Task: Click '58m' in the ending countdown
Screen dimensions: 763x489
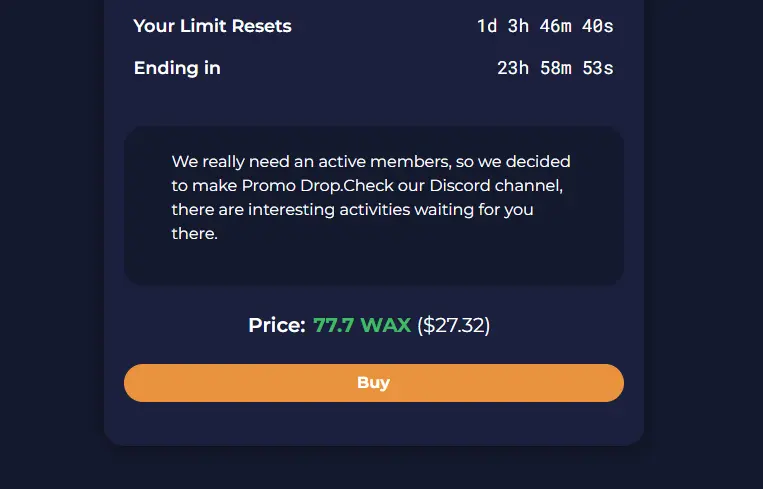Action: [x=555, y=68]
